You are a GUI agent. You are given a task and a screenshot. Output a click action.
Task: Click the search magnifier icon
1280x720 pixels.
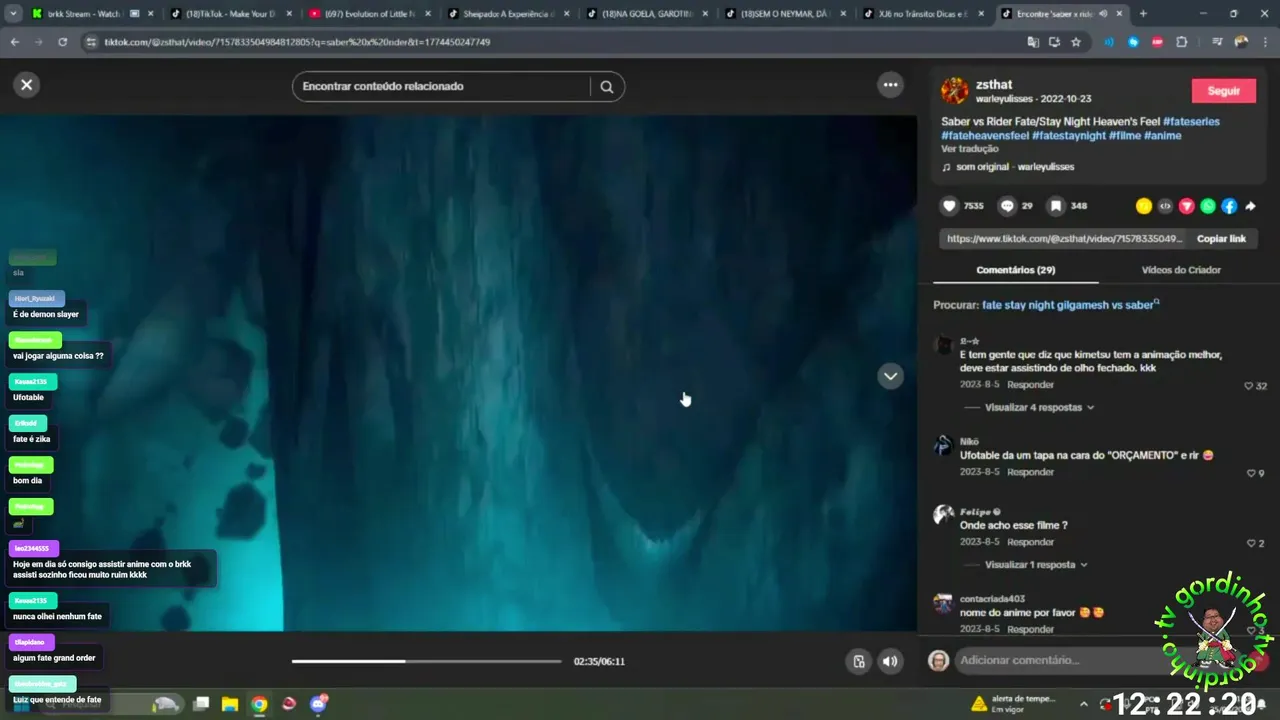(x=607, y=87)
